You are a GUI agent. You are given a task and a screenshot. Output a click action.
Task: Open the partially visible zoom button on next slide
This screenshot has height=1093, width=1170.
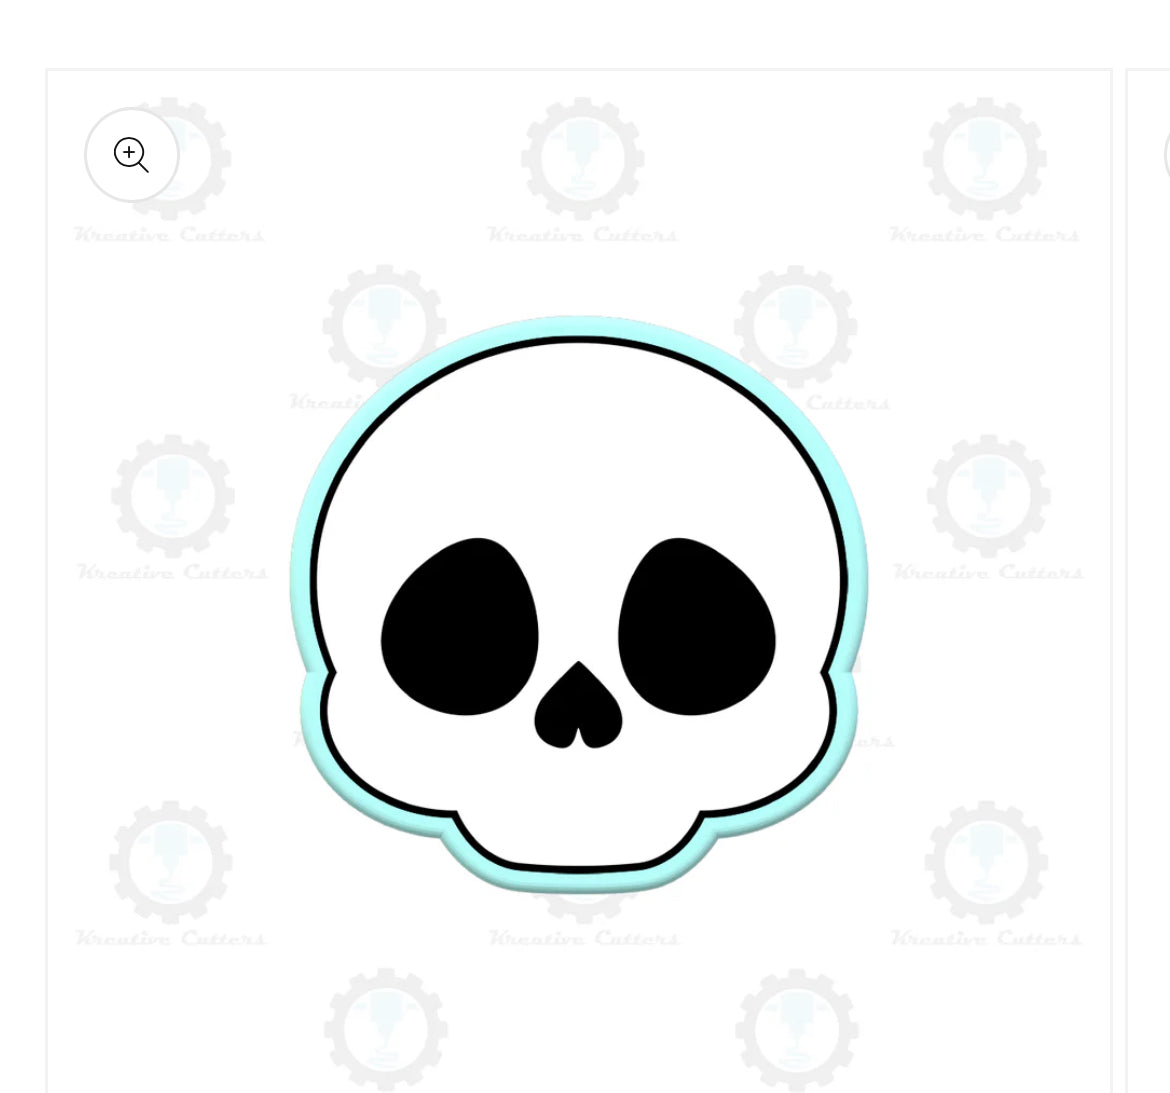coord(1166,154)
